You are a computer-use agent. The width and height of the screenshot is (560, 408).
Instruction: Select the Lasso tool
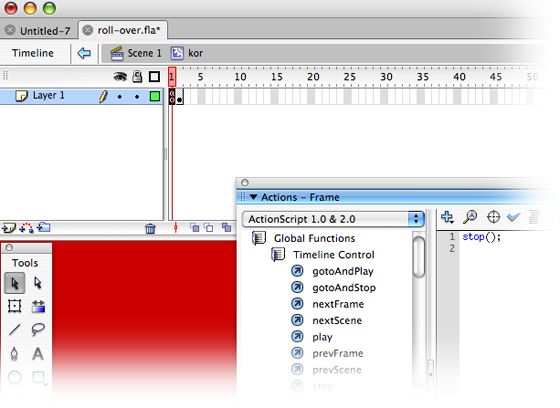(x=38, y=329)
